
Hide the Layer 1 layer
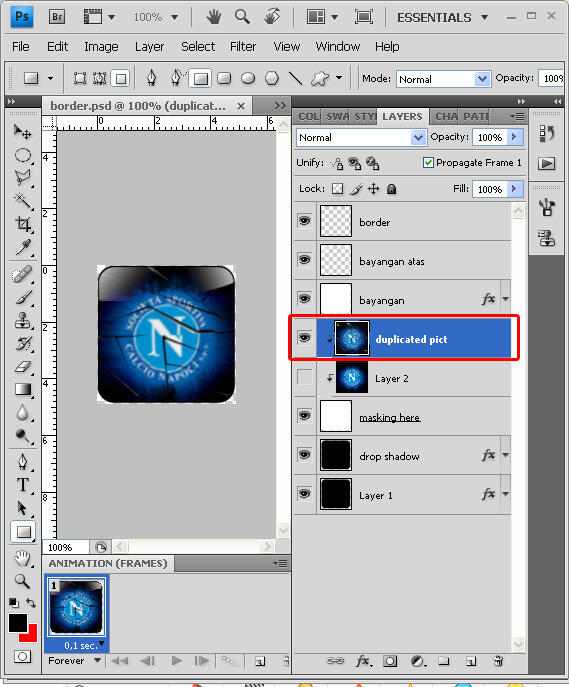(x=304, y=494)
